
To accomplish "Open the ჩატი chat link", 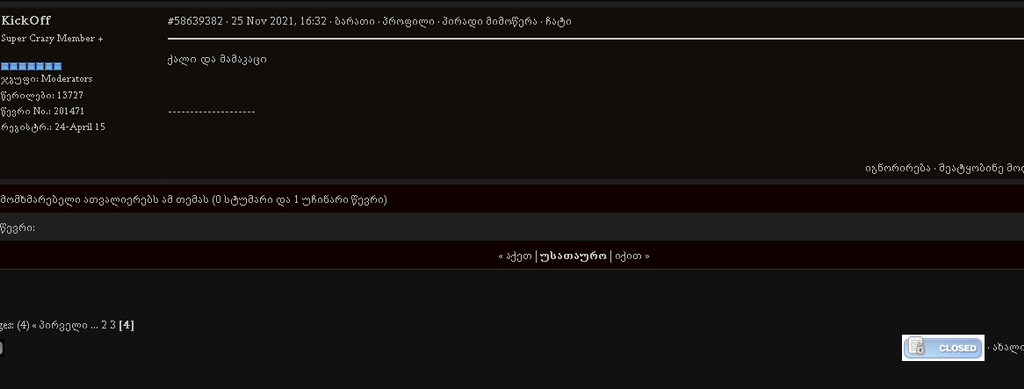I will click(558, 22).
